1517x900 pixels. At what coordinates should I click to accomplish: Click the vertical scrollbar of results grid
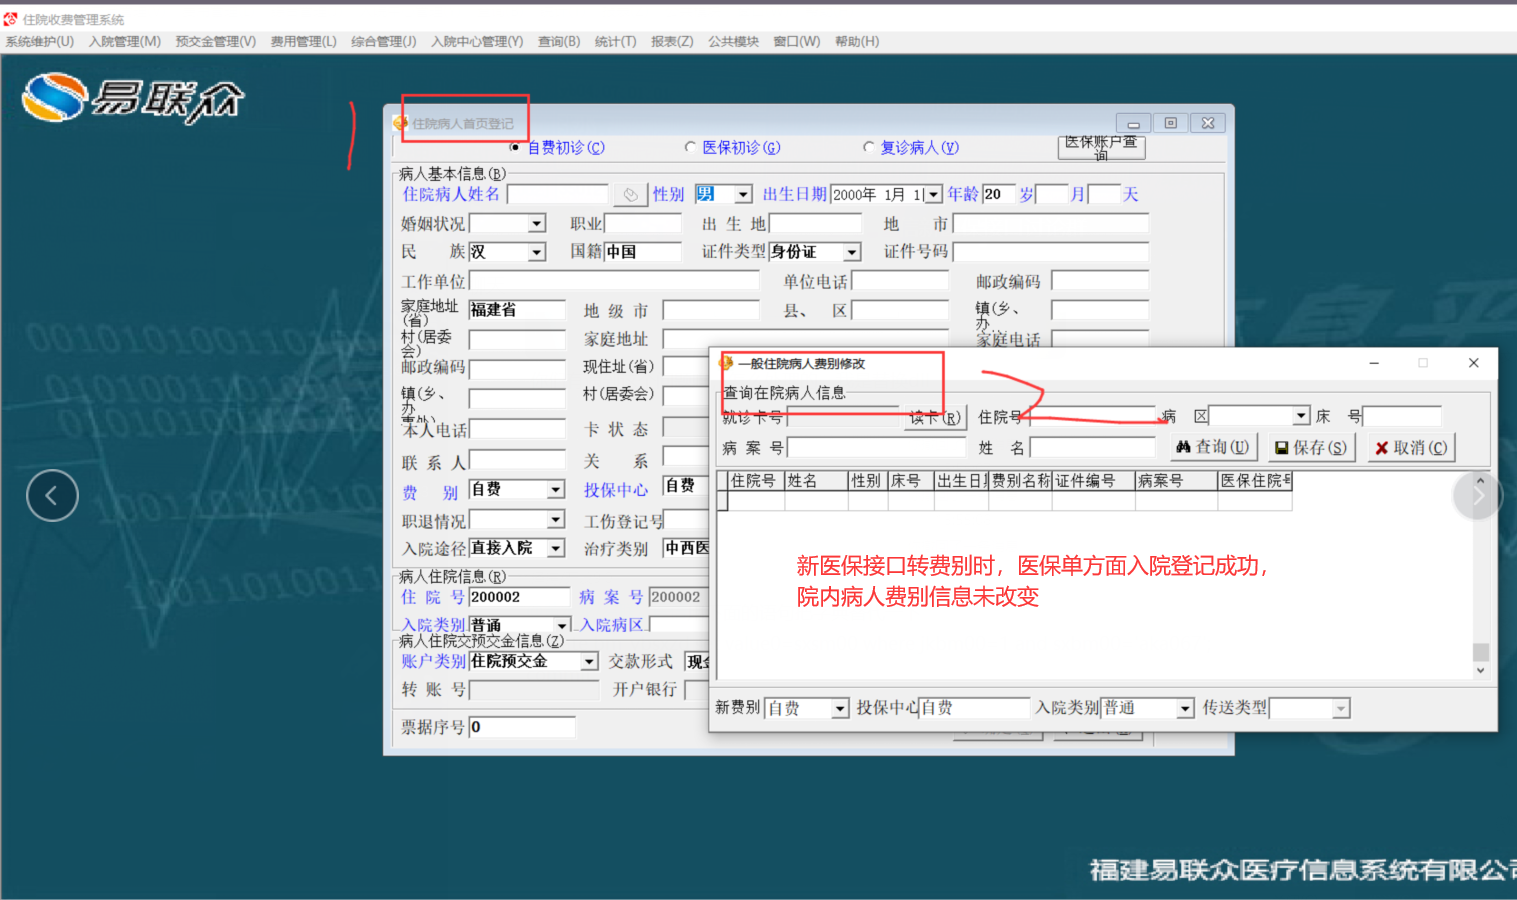pos(1481,577)
